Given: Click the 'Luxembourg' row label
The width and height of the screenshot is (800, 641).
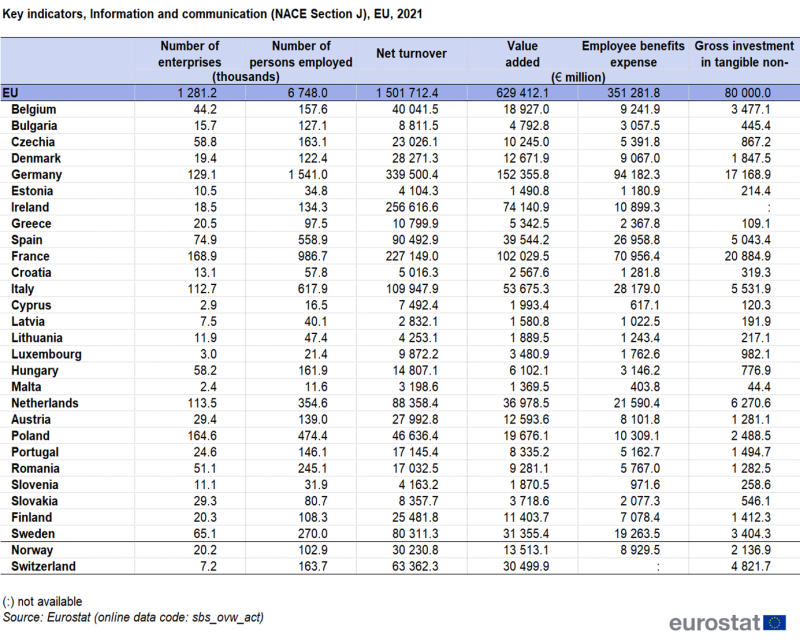Looking at the screenshot, I should (46, 354).
